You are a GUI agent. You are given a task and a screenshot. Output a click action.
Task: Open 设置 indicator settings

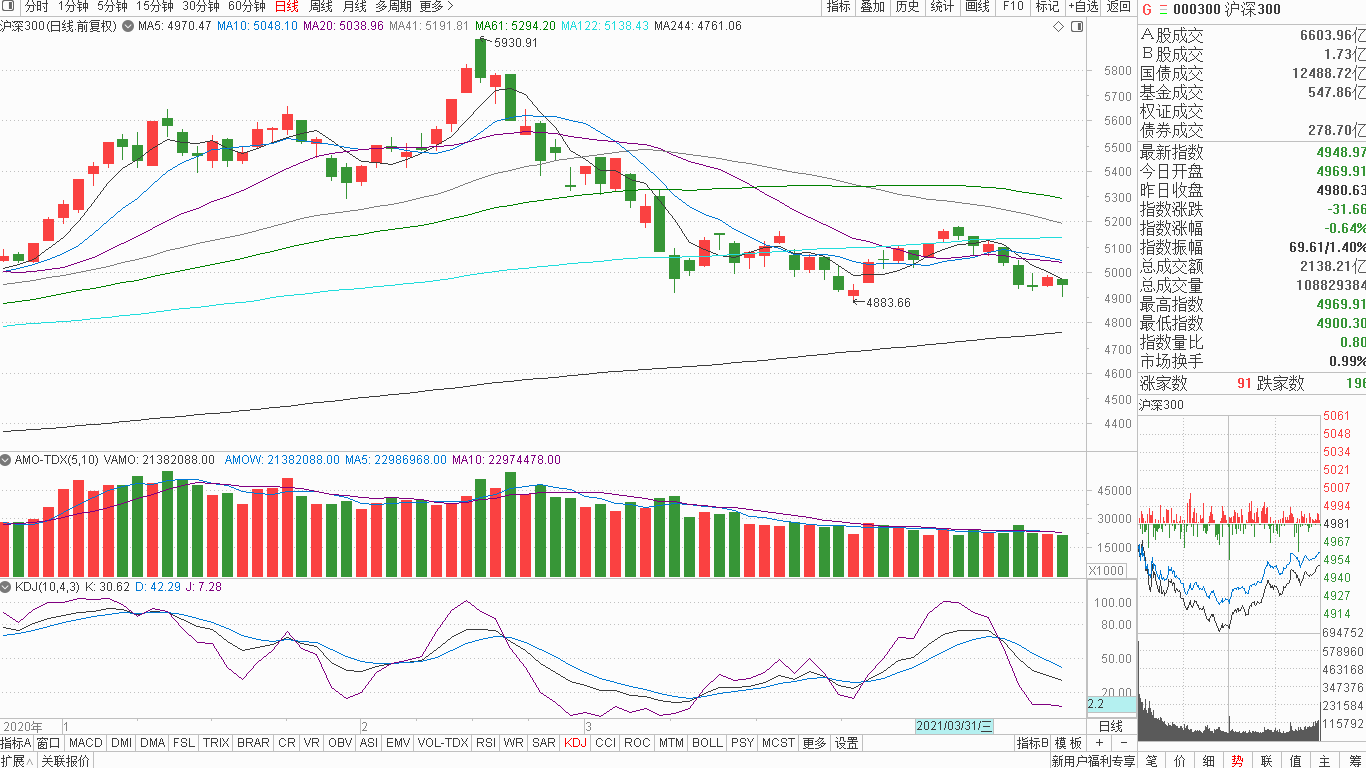click(847, 743)
